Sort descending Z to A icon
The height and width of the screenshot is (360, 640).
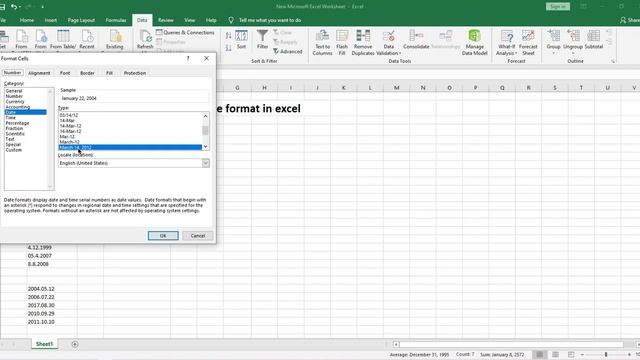(229, 48)
